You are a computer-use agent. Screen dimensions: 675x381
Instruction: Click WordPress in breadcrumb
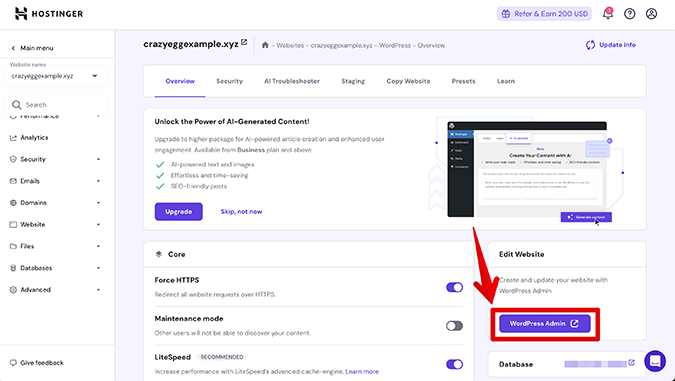[x=395, y=45]
